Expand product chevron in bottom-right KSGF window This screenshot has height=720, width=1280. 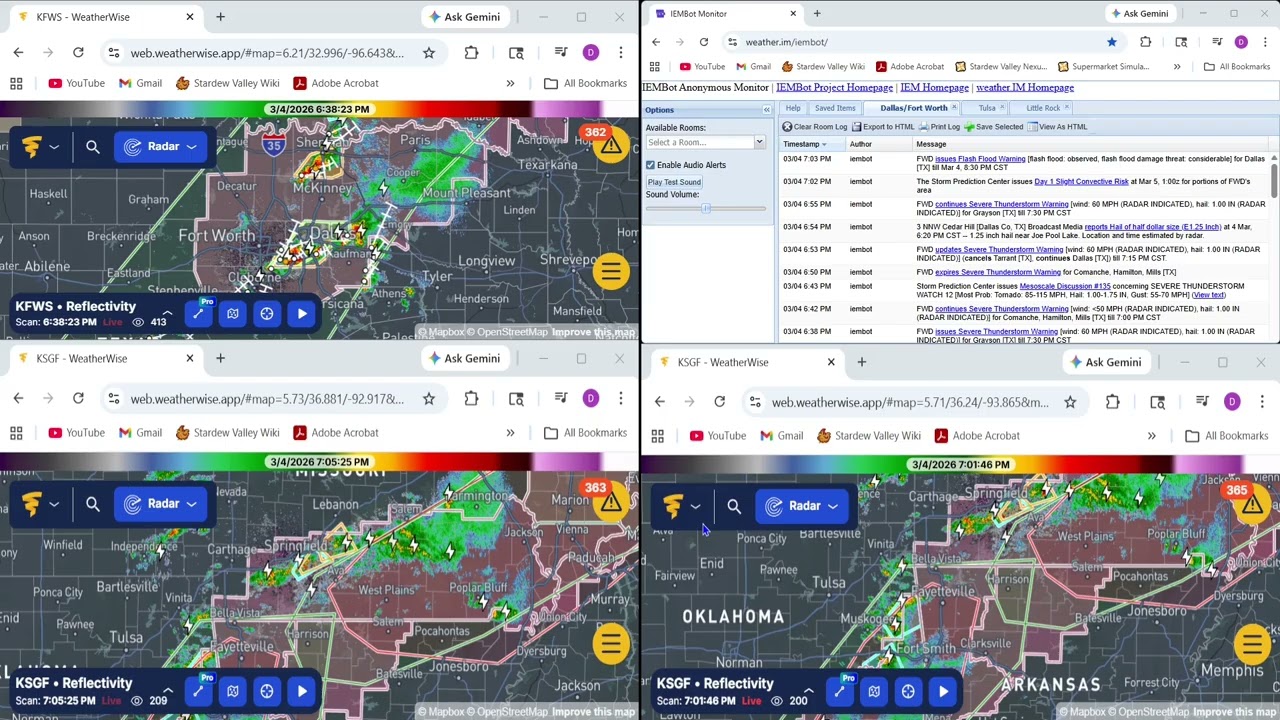(808, 691)
